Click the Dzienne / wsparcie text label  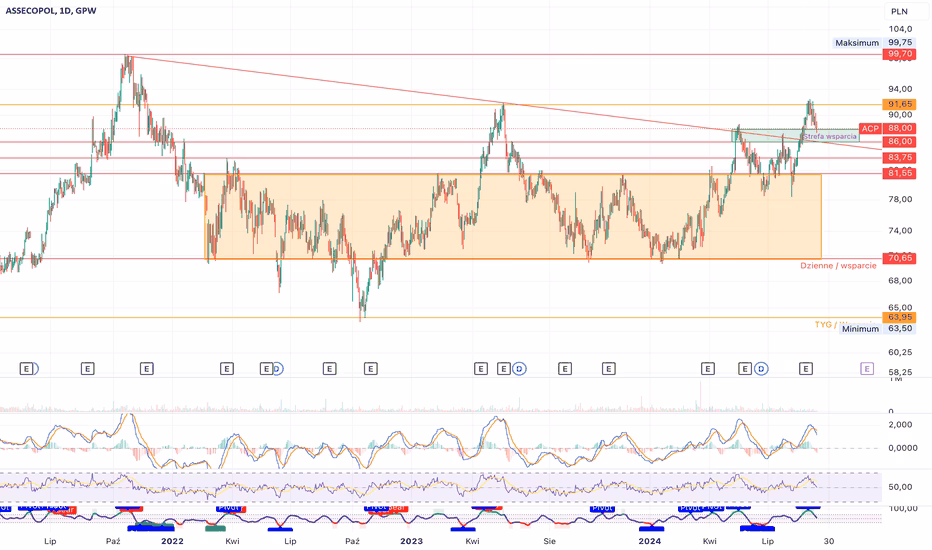pos(838,266)
